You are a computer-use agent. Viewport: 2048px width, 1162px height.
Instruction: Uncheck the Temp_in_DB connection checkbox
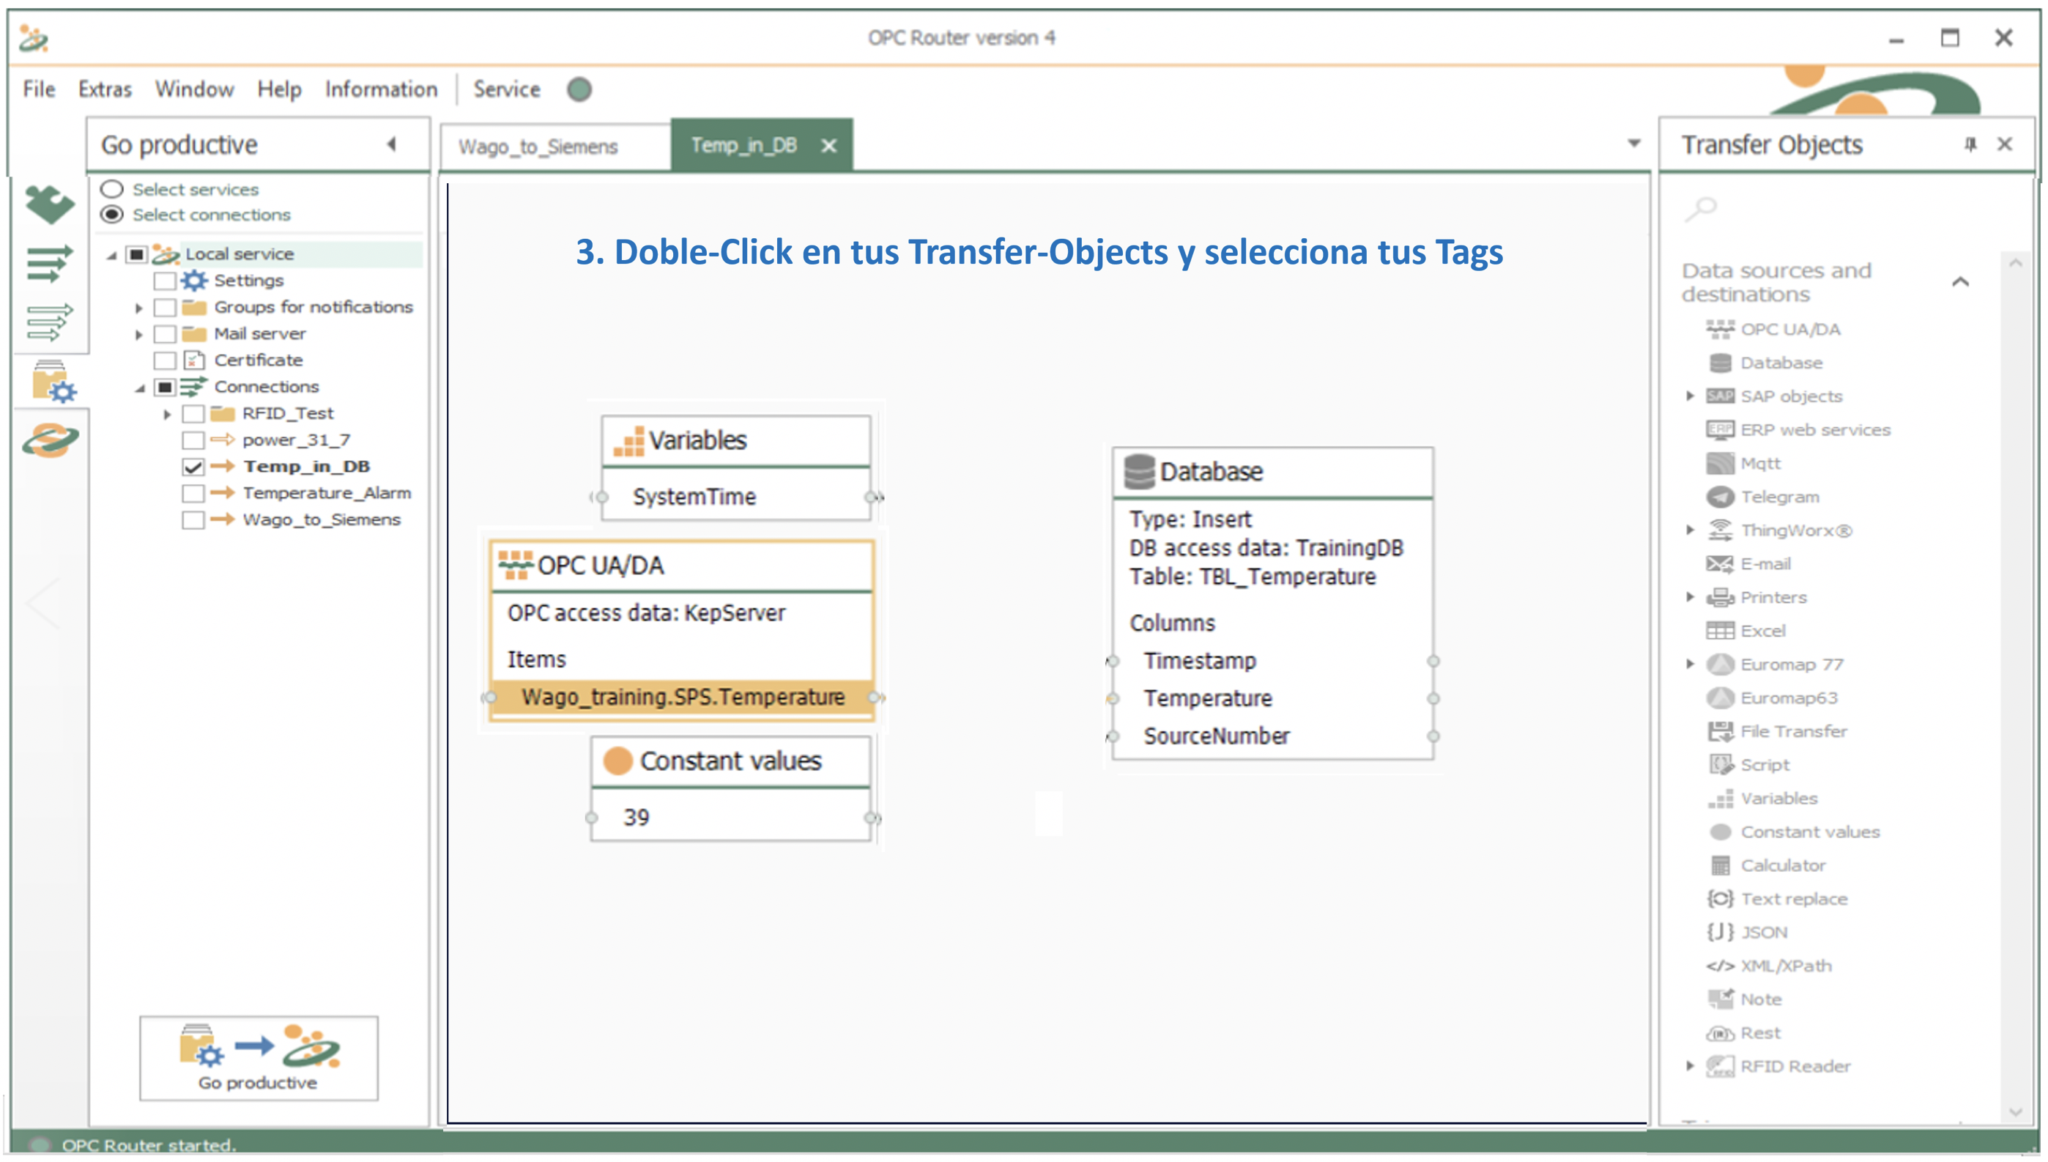click(193, 467)
